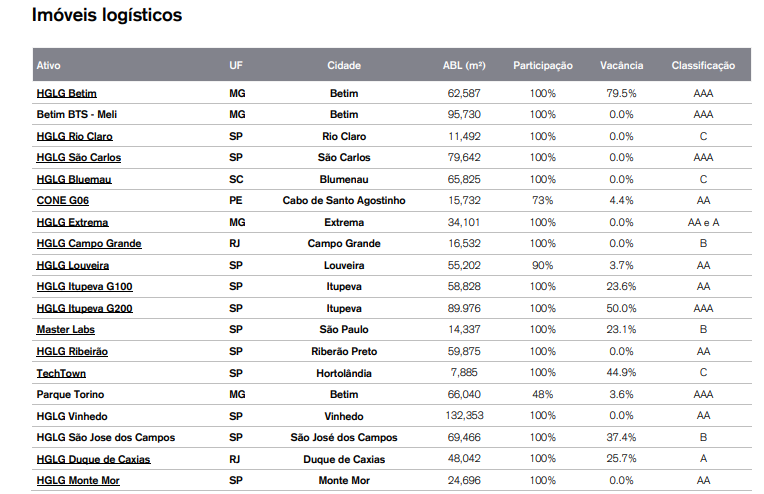Open the HGLG Itupeva G100 link

coord(84,287)
